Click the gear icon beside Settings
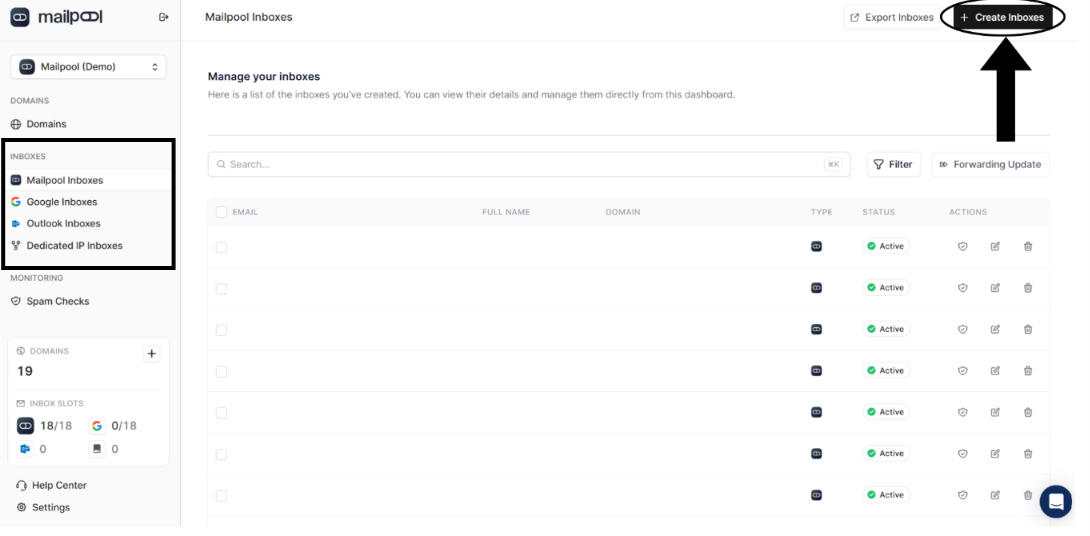The image size is (1090, 536). tap(22, 507)
